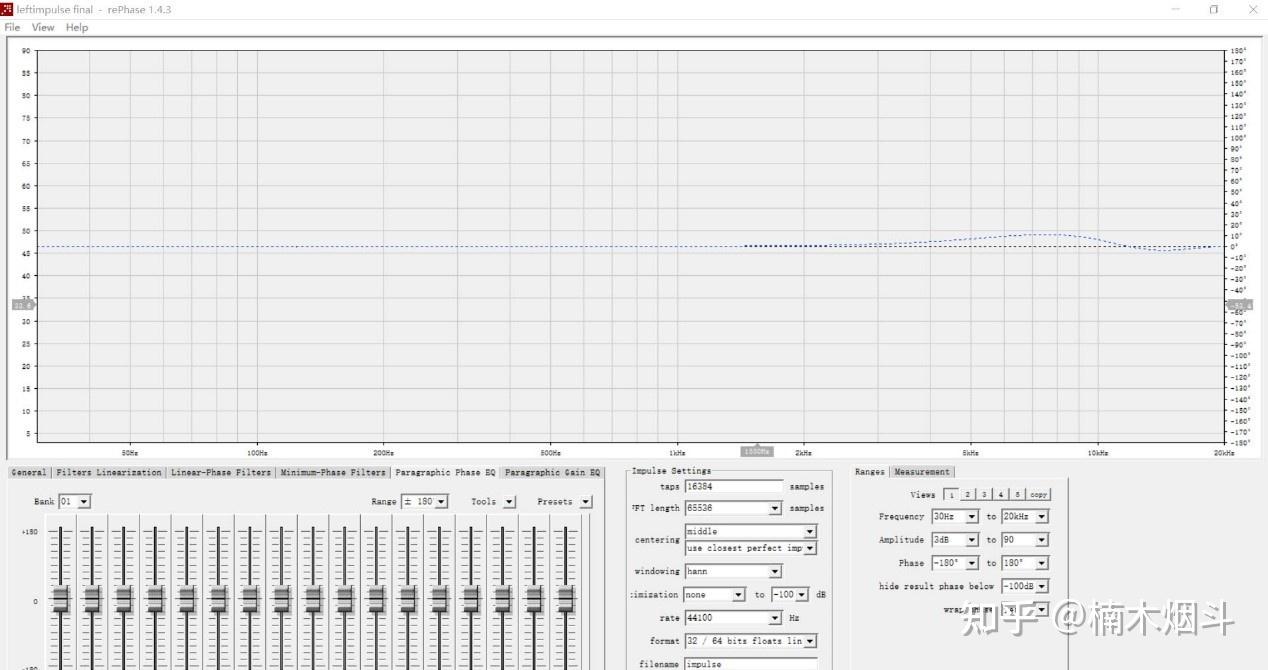1268x670 pixels.
Task: Open the View menu
Action: click(43, 27)
